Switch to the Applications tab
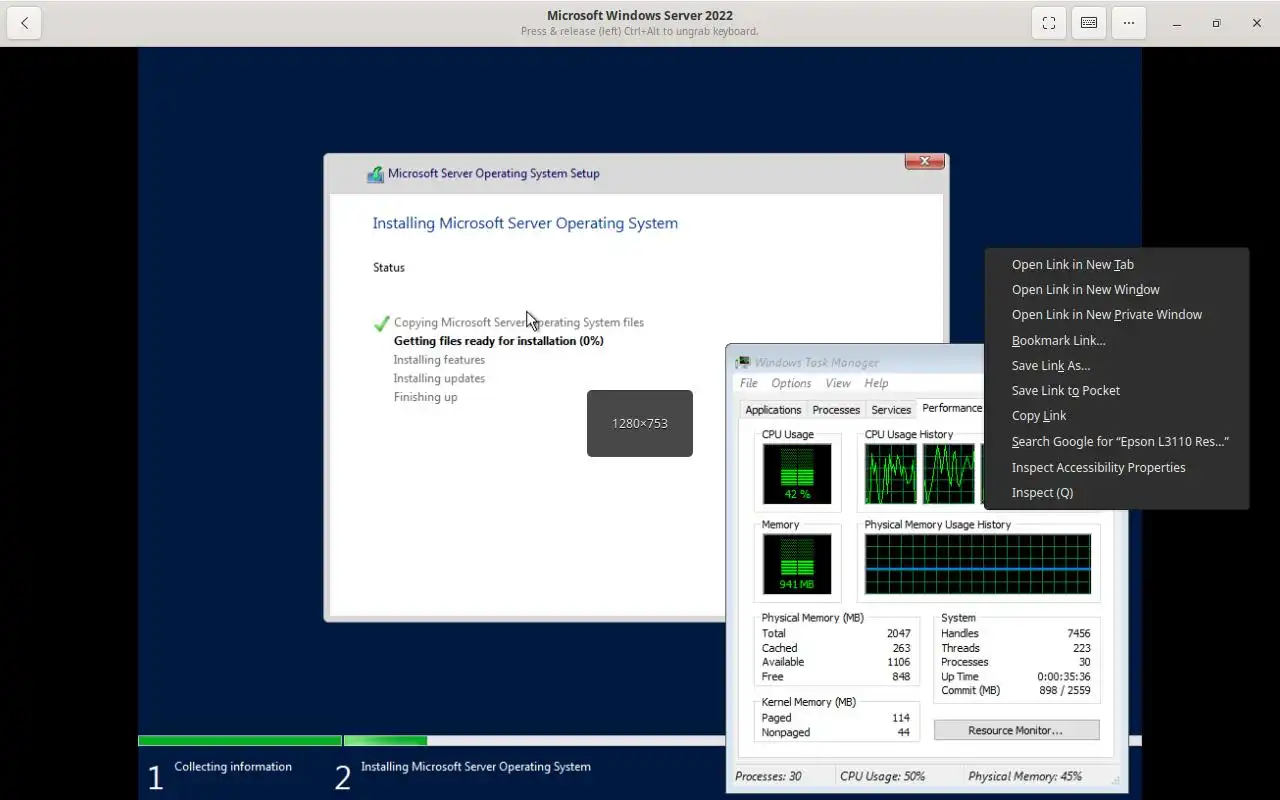This screenshot has width=1280, height=800. tap(773, 410)
